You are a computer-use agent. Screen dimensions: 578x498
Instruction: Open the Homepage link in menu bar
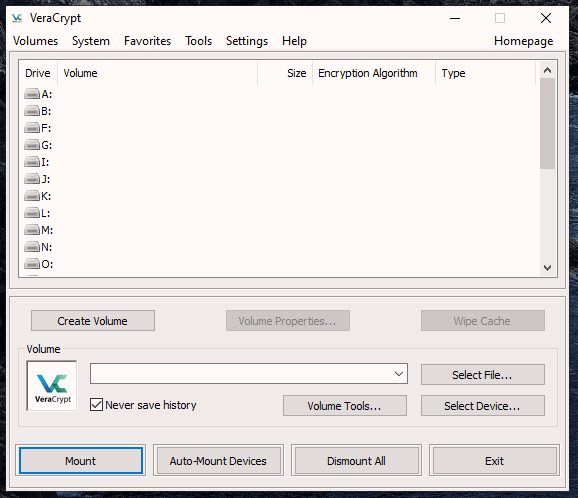click(523, 41)
